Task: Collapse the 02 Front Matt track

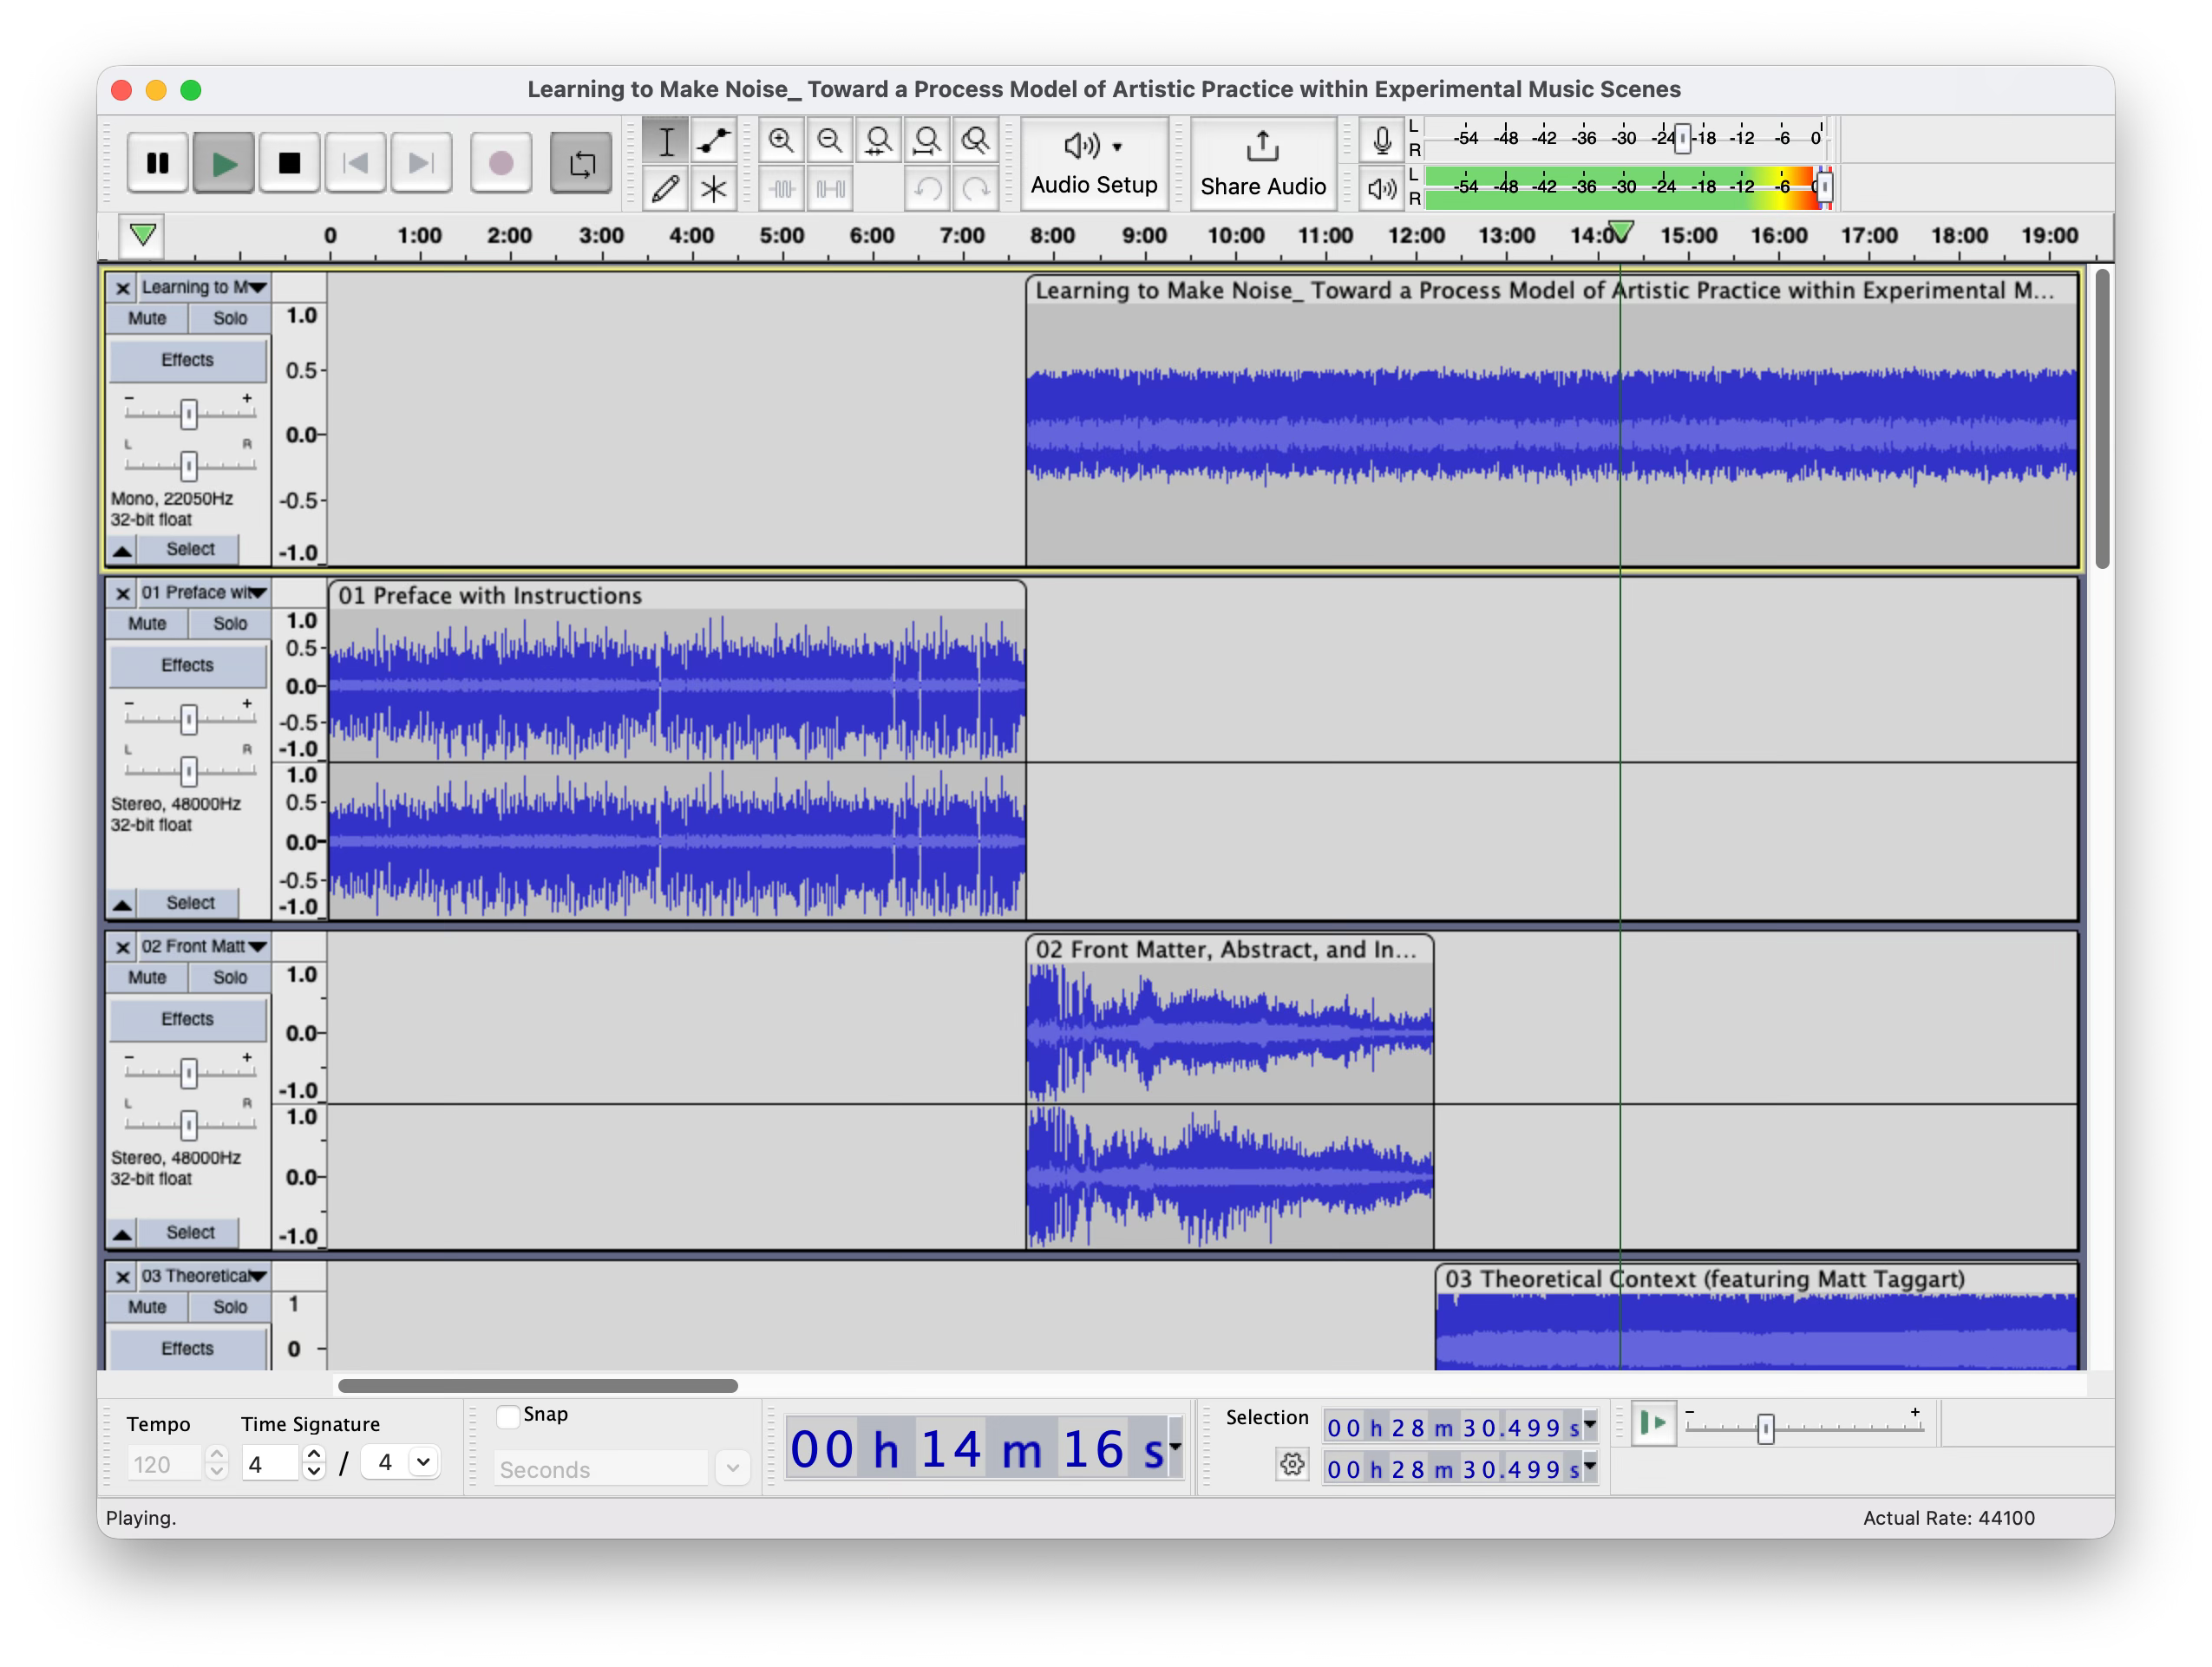Action: click(122, 1233)
